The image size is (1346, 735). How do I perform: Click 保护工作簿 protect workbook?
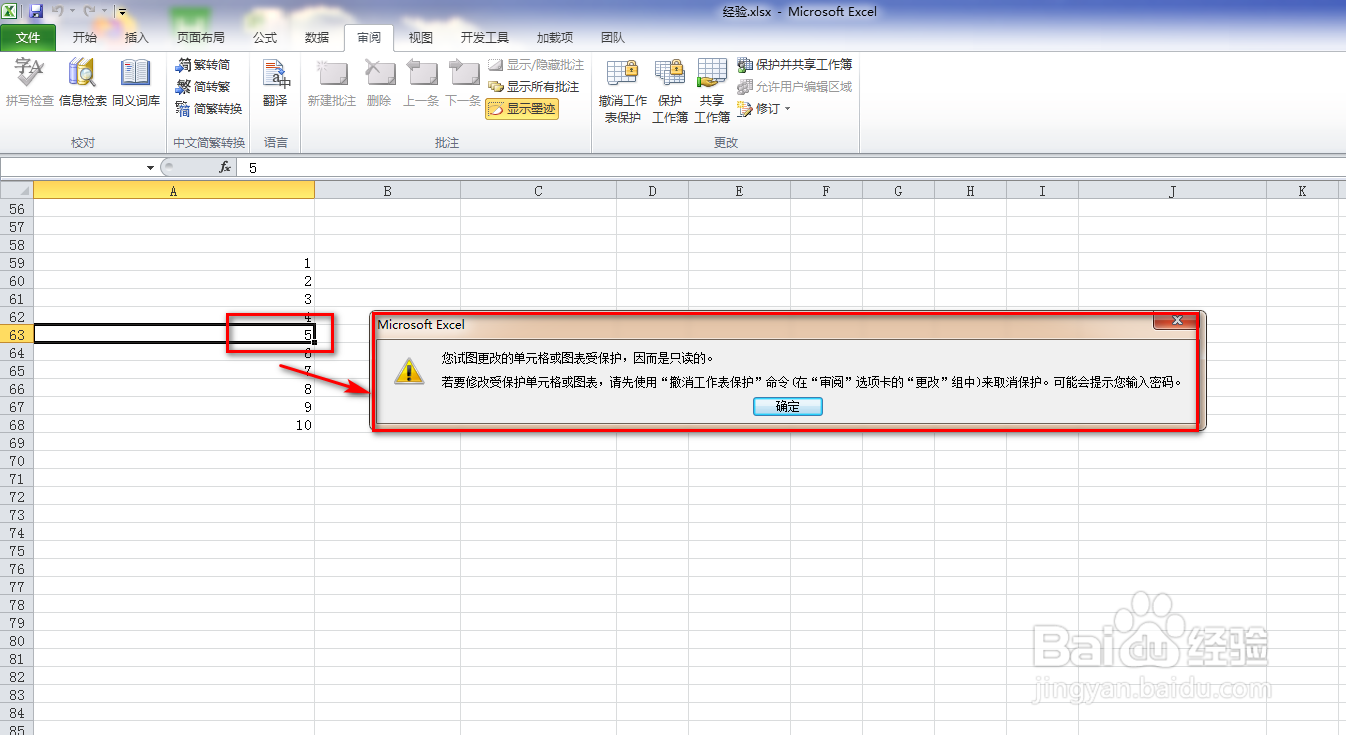670,90
